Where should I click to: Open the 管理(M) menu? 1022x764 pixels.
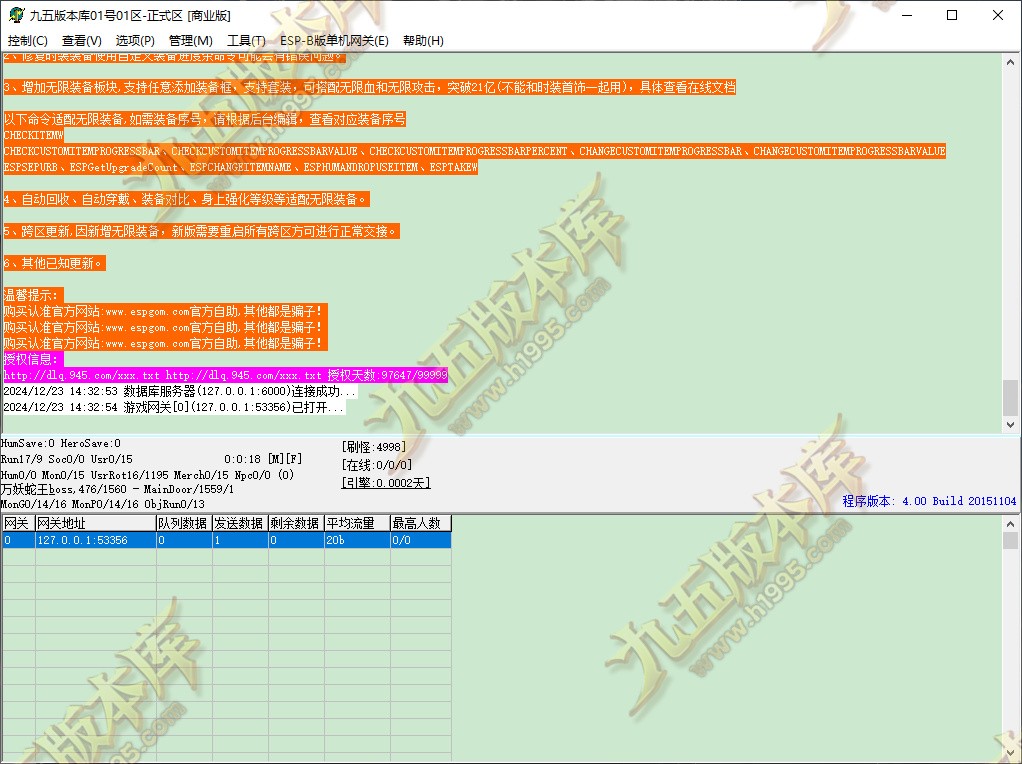[x=190, y=40]
